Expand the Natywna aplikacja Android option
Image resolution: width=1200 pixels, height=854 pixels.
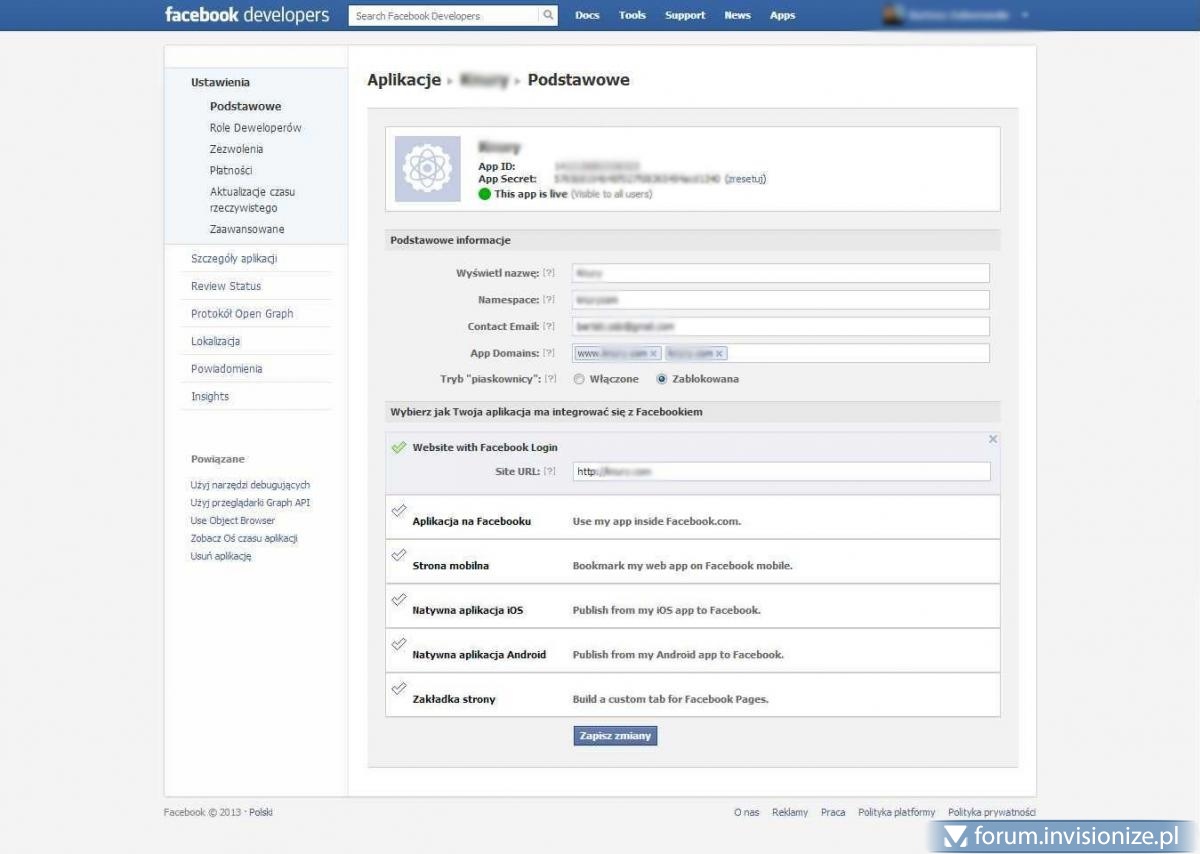(x=479, y=655)
